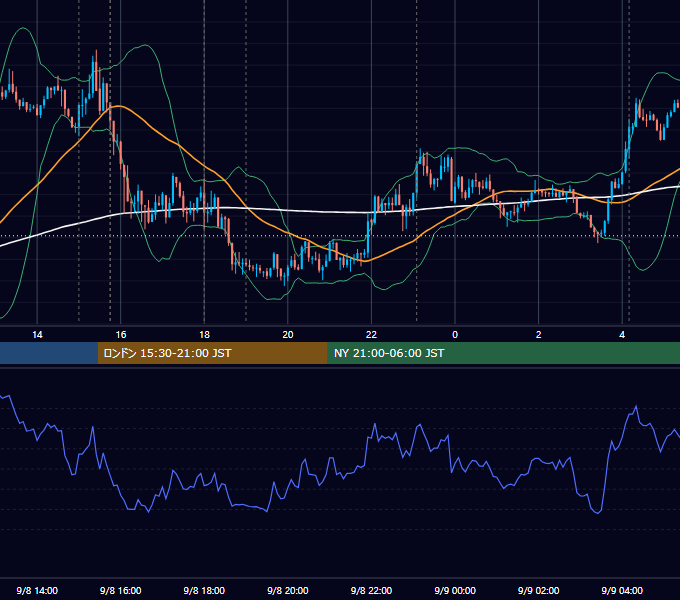Screen dimensions: 680x600
Task: Click the 18 hour label on the upper axis
Action: 204,335
